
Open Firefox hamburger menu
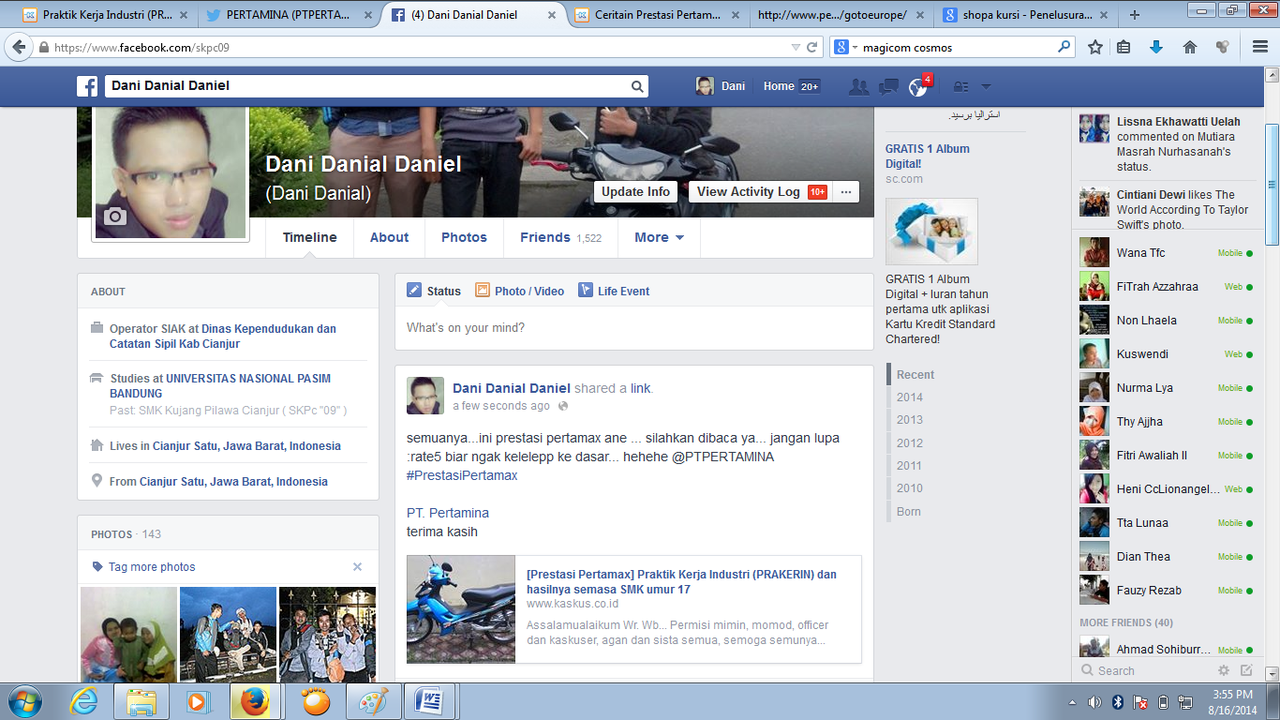(1260, 47)
